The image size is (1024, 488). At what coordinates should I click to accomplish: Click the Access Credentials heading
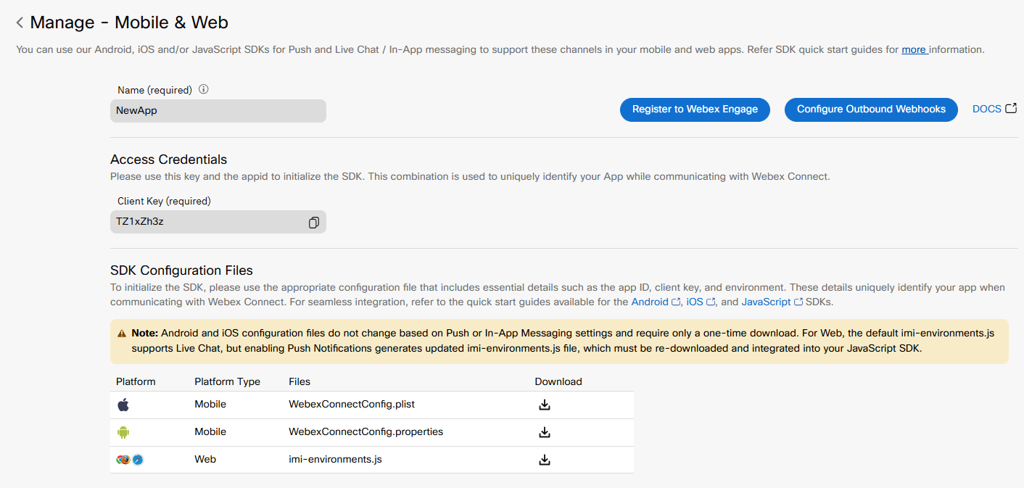(x=168, y=159)
